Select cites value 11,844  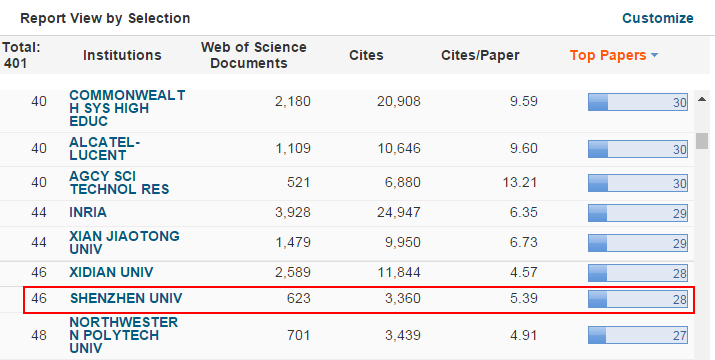pyautogui.click(x=399, y=272)
